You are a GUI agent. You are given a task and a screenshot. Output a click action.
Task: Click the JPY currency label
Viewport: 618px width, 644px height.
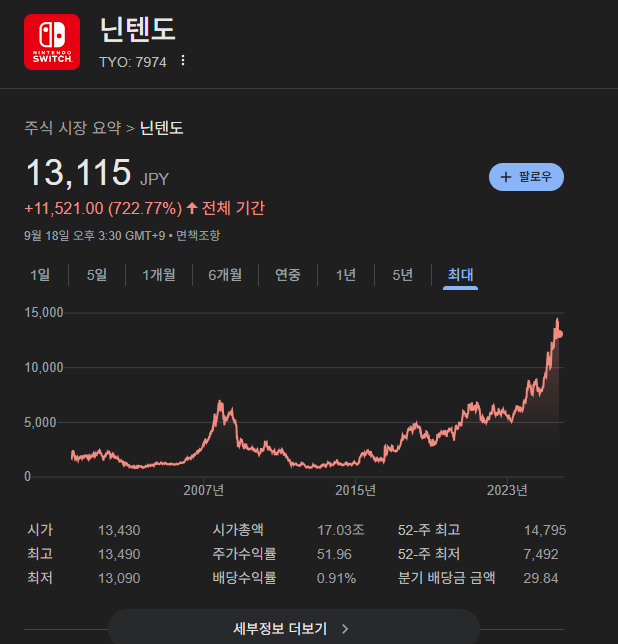154,179
